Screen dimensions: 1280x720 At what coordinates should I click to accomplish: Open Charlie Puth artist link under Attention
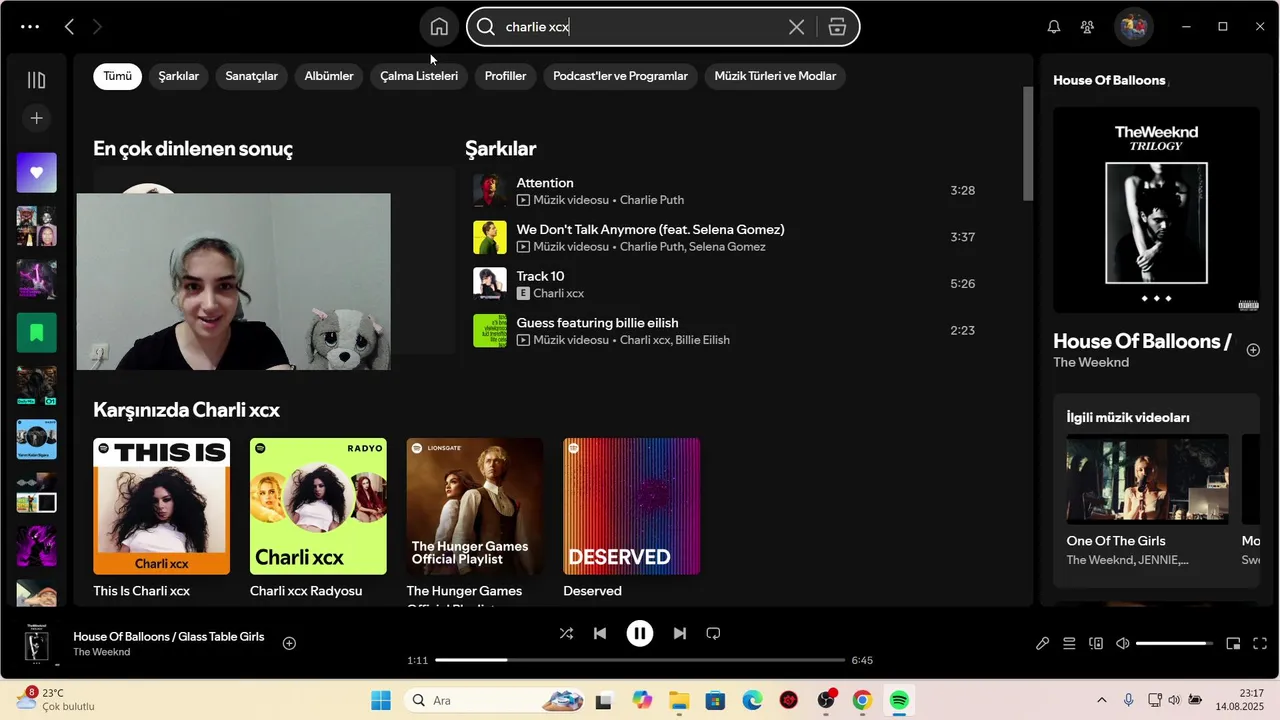[x=652, y=200]
